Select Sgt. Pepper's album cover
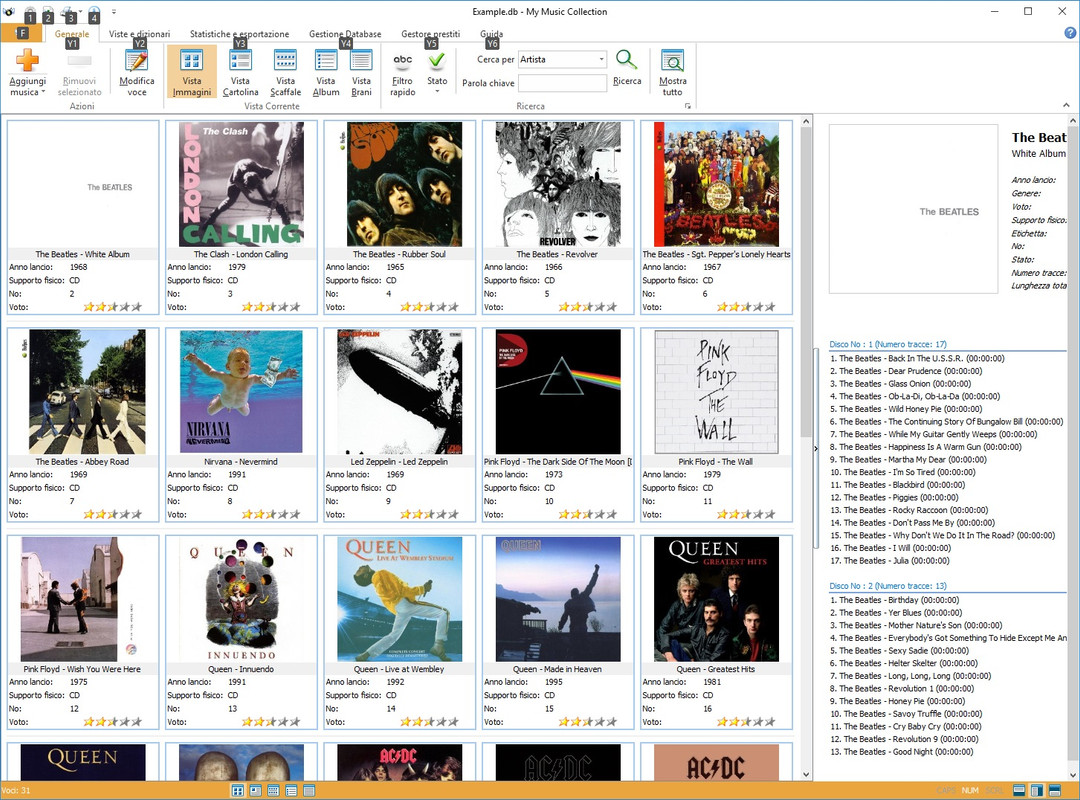 point(716,184)
